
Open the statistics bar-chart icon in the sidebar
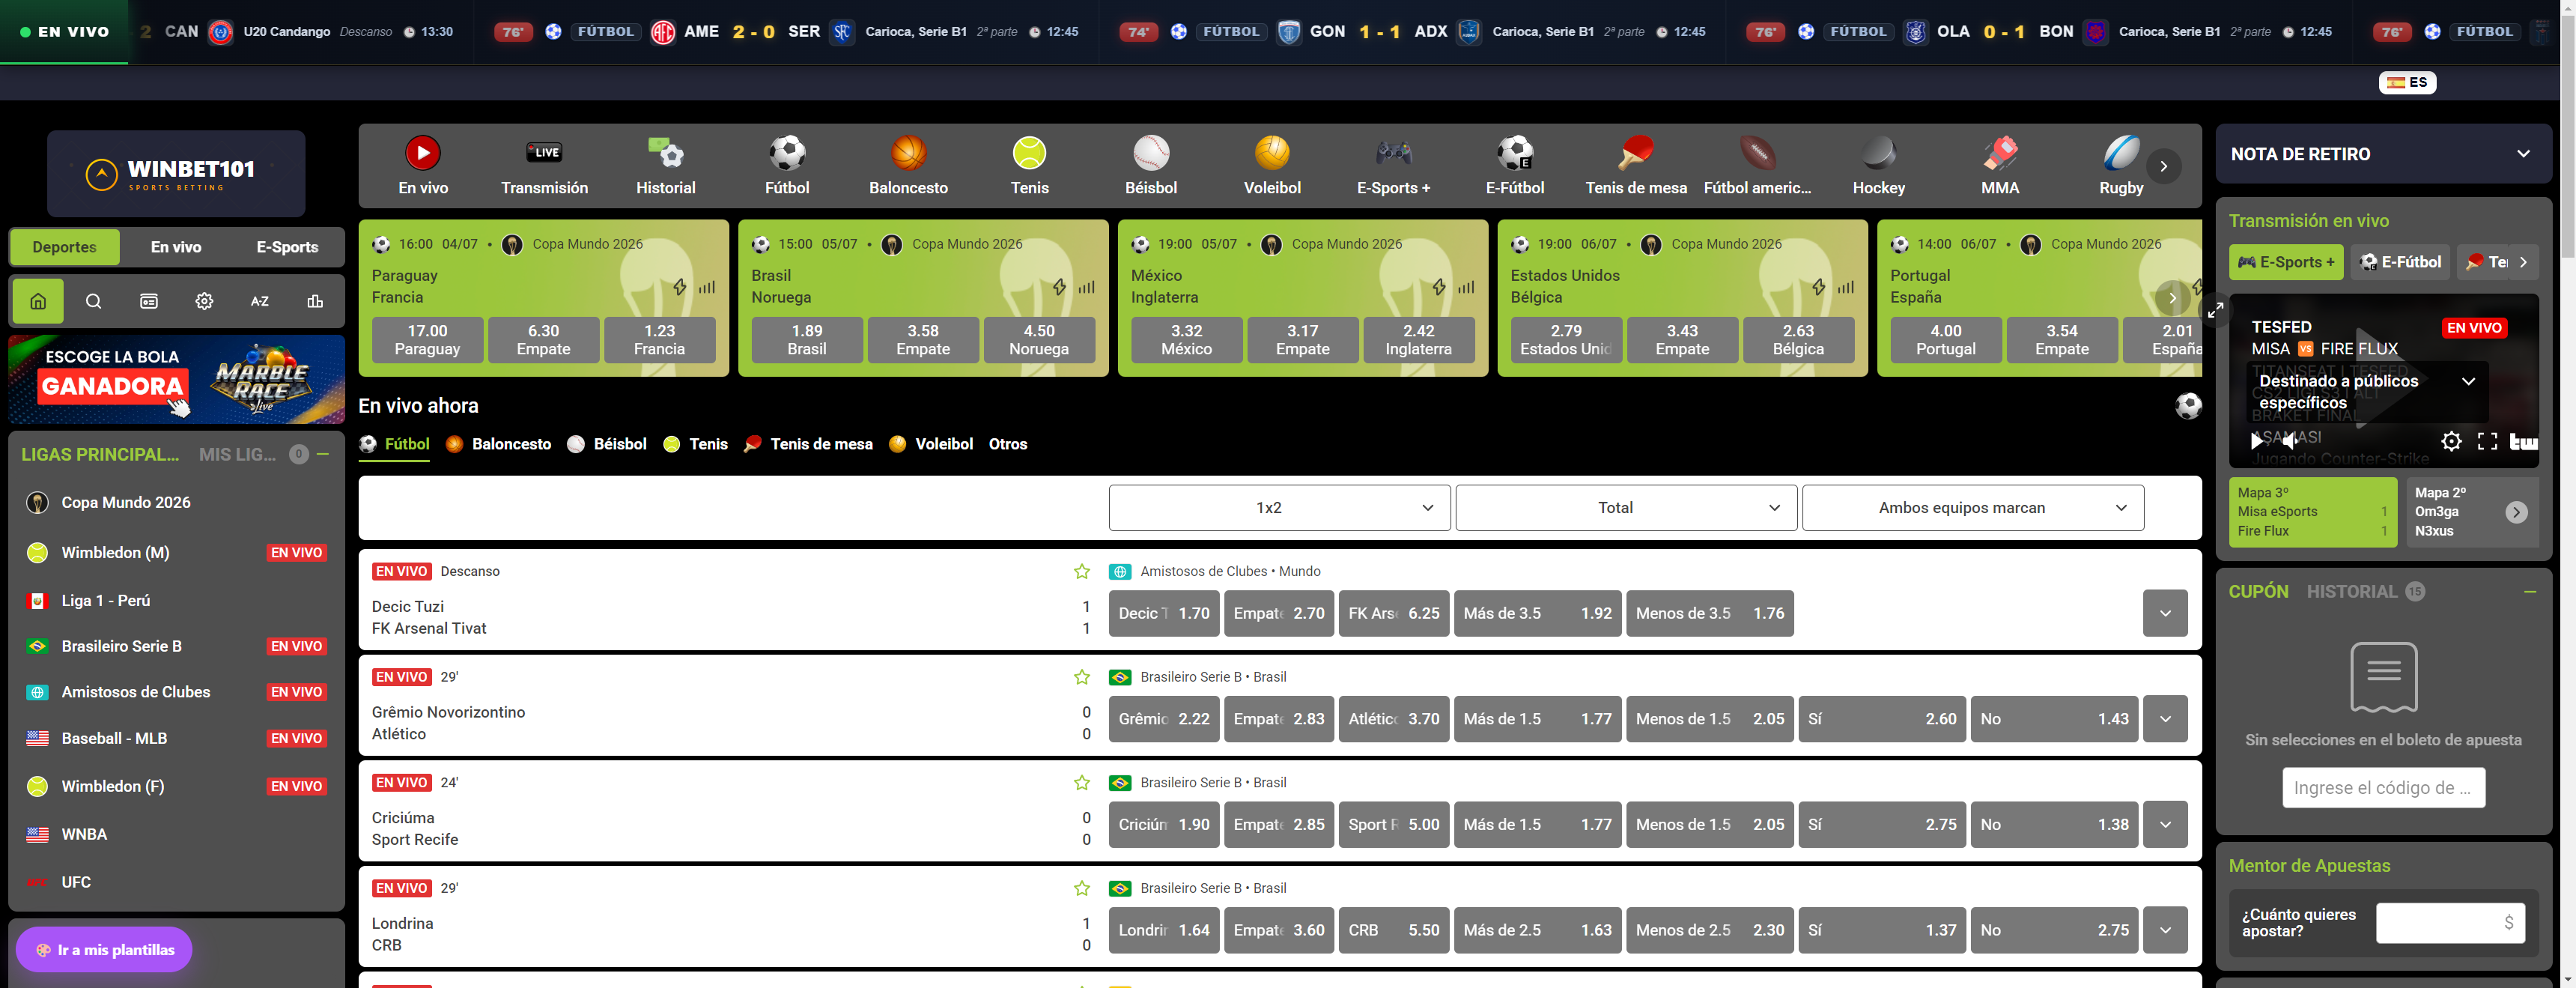[315, 301]
